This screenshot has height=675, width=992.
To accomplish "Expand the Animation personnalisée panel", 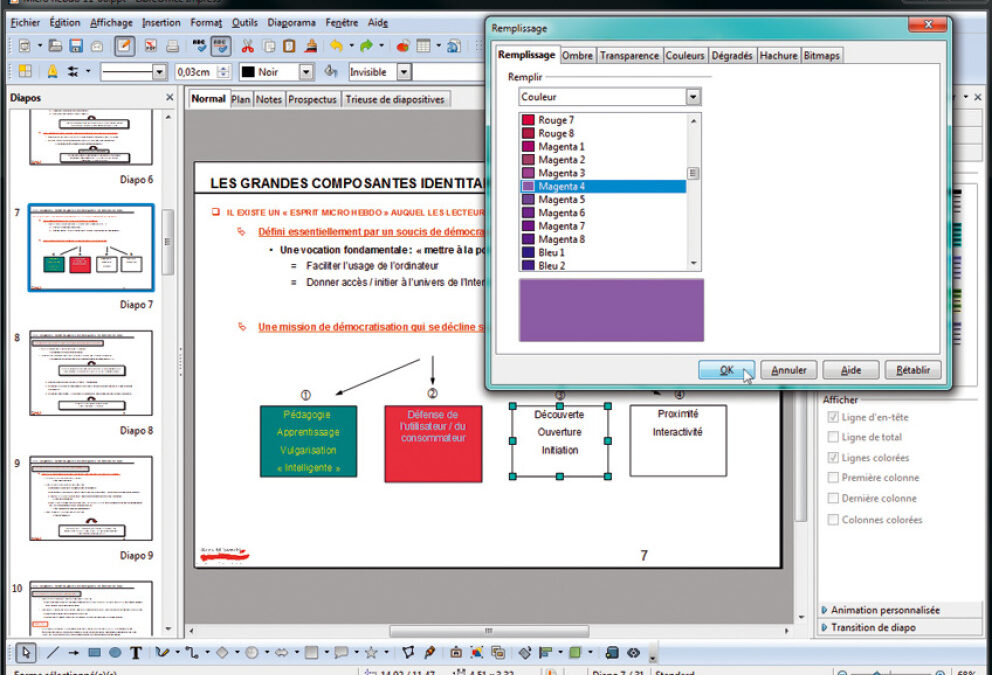I will 885,610.
